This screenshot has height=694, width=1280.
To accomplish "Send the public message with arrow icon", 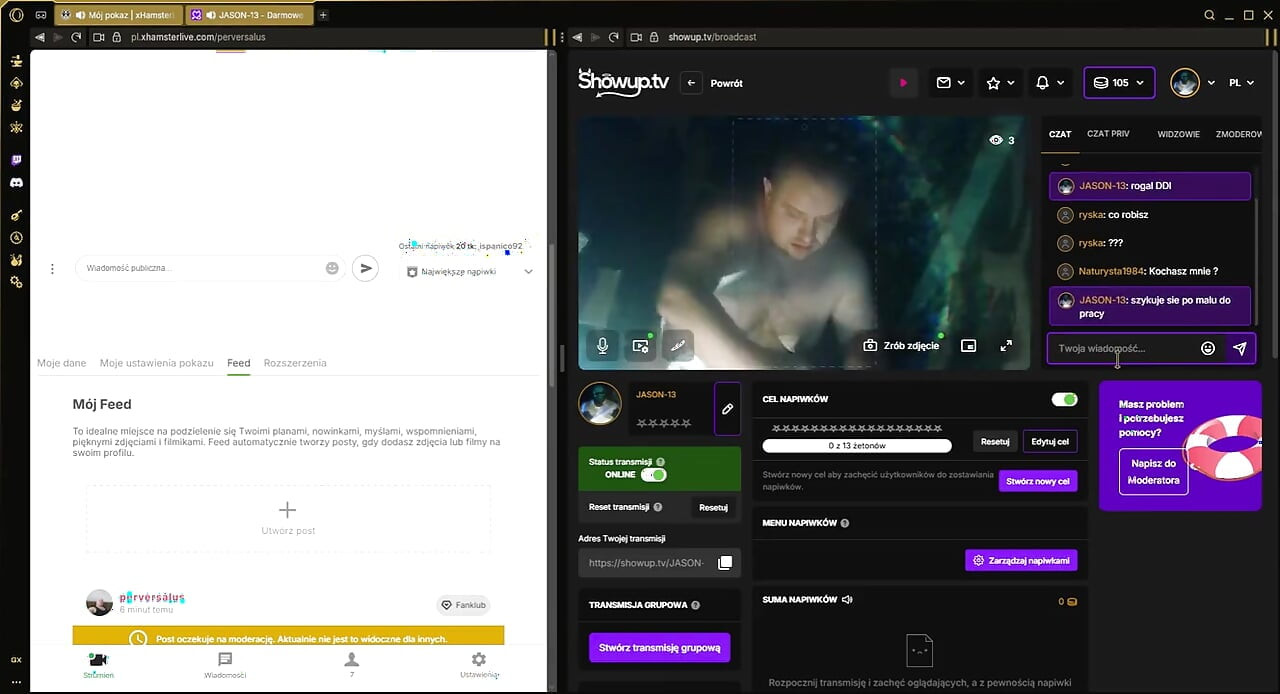I will click(366, 268).
